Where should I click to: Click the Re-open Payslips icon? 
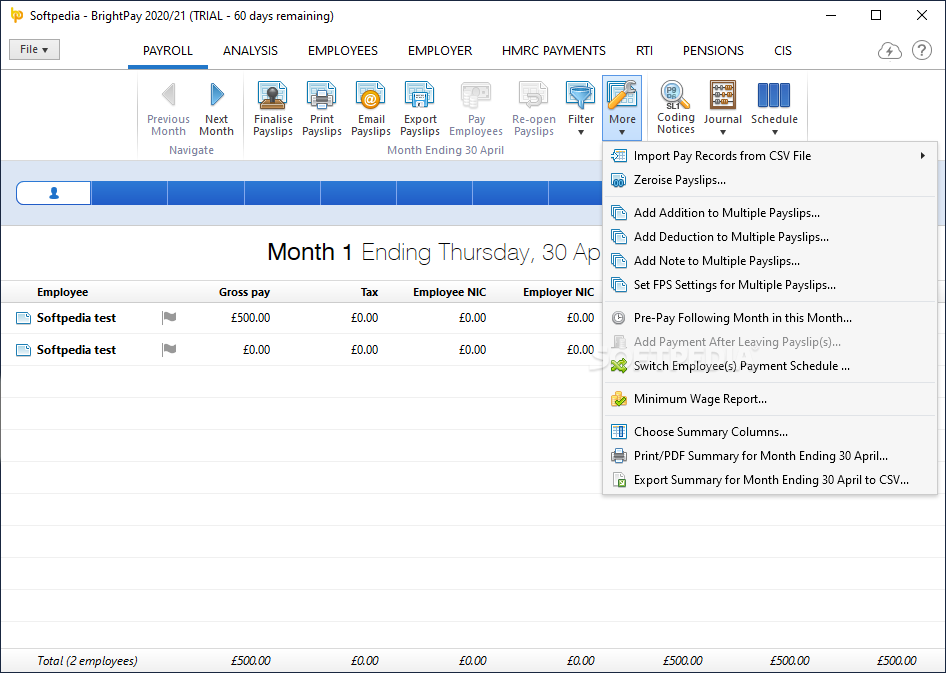click(x=533, y=95)
